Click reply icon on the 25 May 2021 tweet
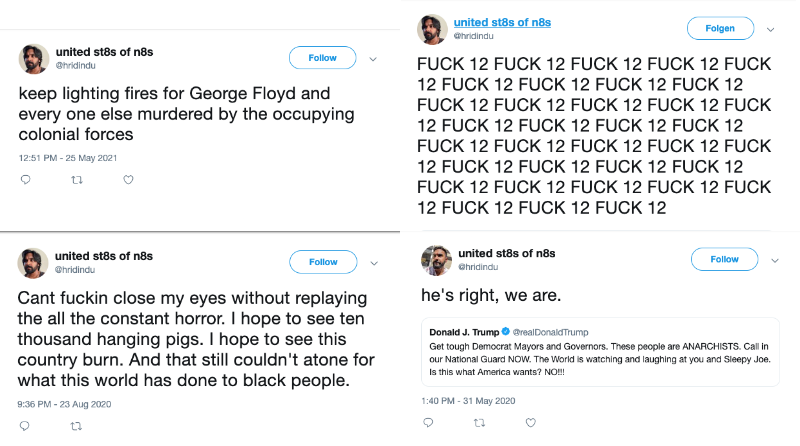Viewport: 800px width, 446px height. (x=25, y=180)
